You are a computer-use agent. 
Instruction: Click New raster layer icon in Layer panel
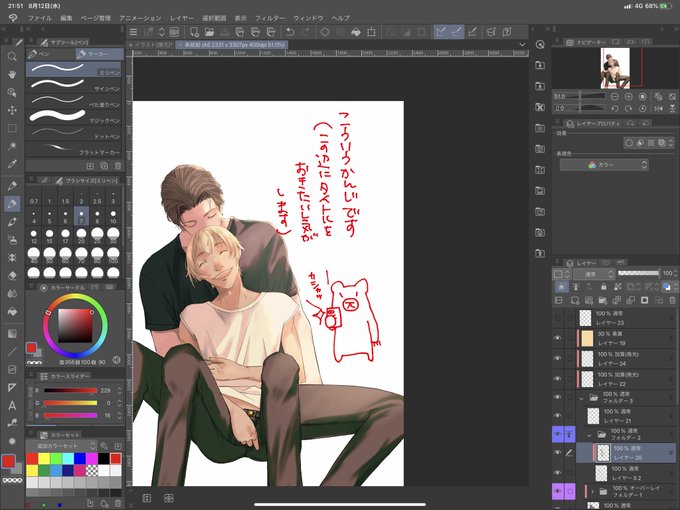click(575, 300)
